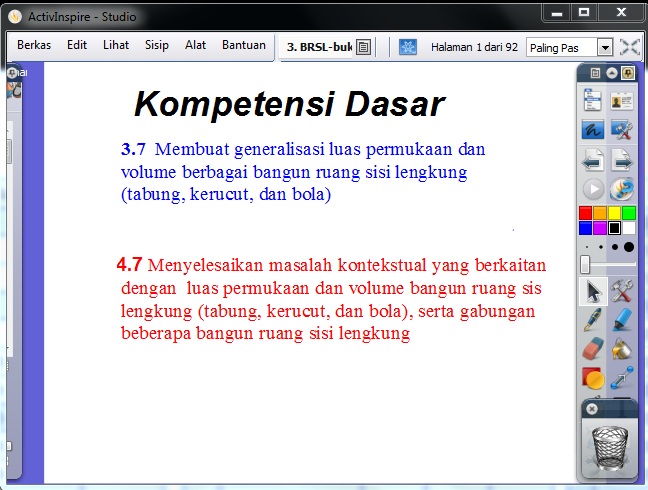Image resolution: width=648 pixels, height=490 pixels.
Task: Select the Highlighter tool
Action: [623, 320]
